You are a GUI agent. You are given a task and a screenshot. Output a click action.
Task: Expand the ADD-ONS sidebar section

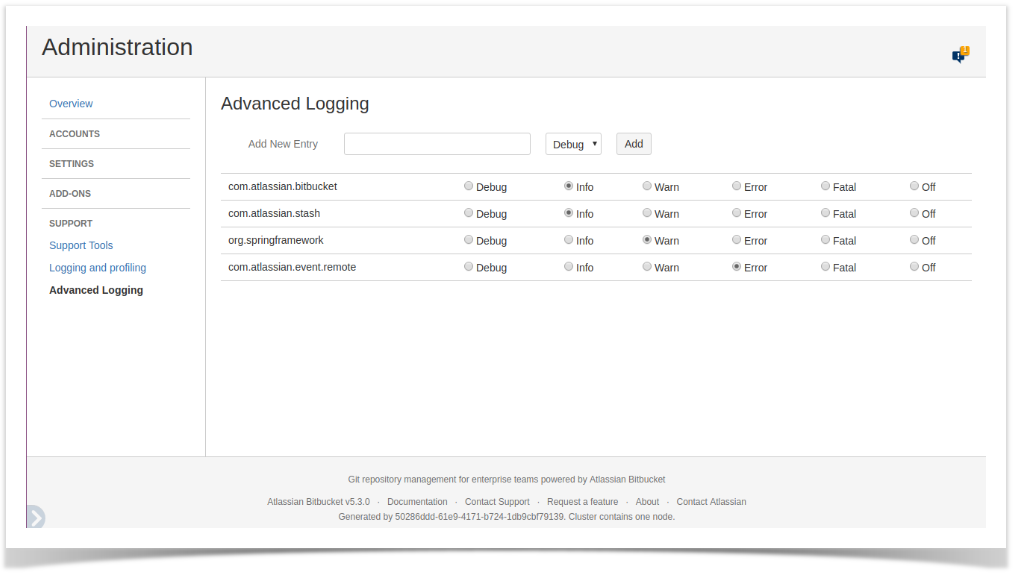point(70,193)
